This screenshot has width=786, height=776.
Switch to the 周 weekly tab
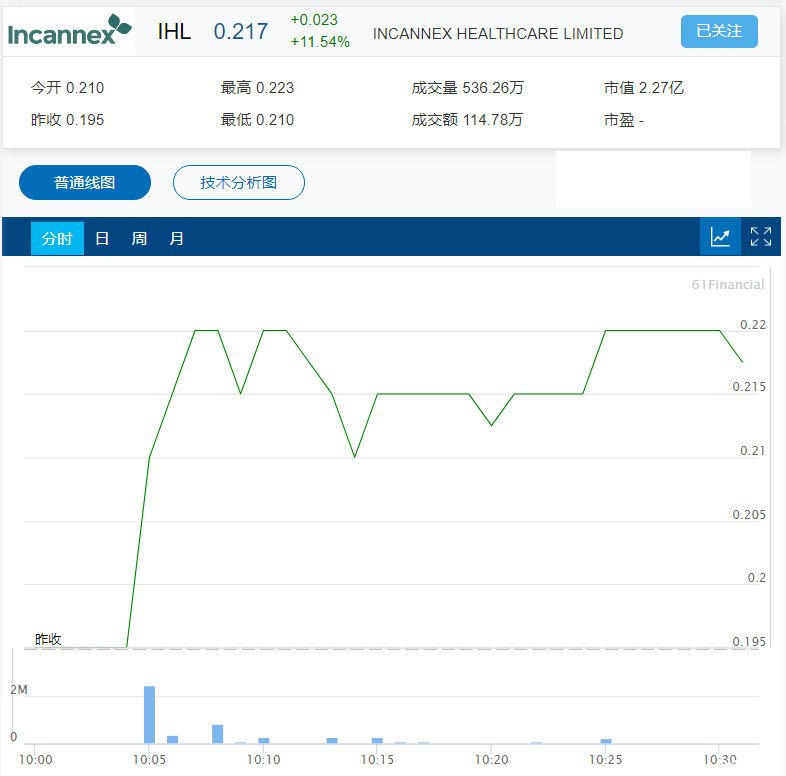tap(139, 238)
